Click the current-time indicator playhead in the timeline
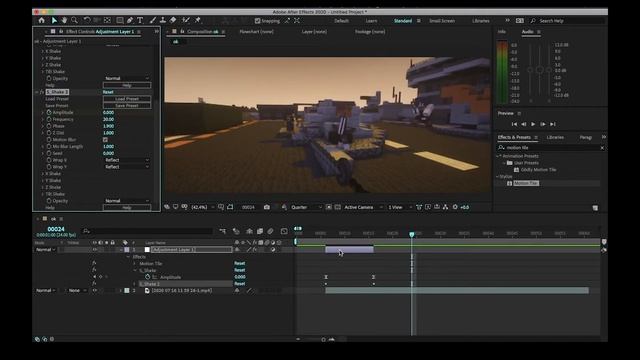The height and width of the screenshot is (360, 640). pyautogui.click(x=412, y=234)
